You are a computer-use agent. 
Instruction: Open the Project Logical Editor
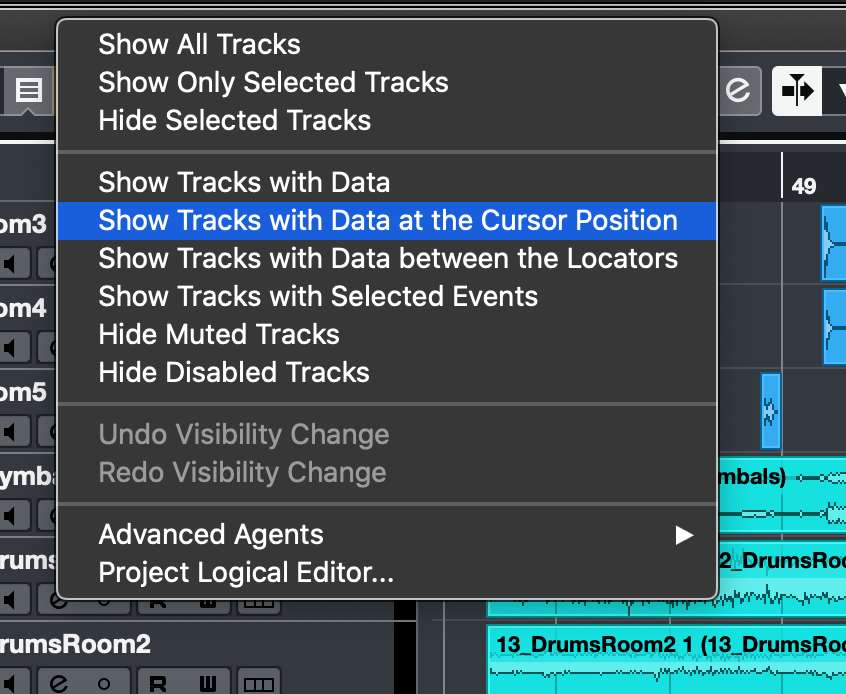[x=245, y=572]
